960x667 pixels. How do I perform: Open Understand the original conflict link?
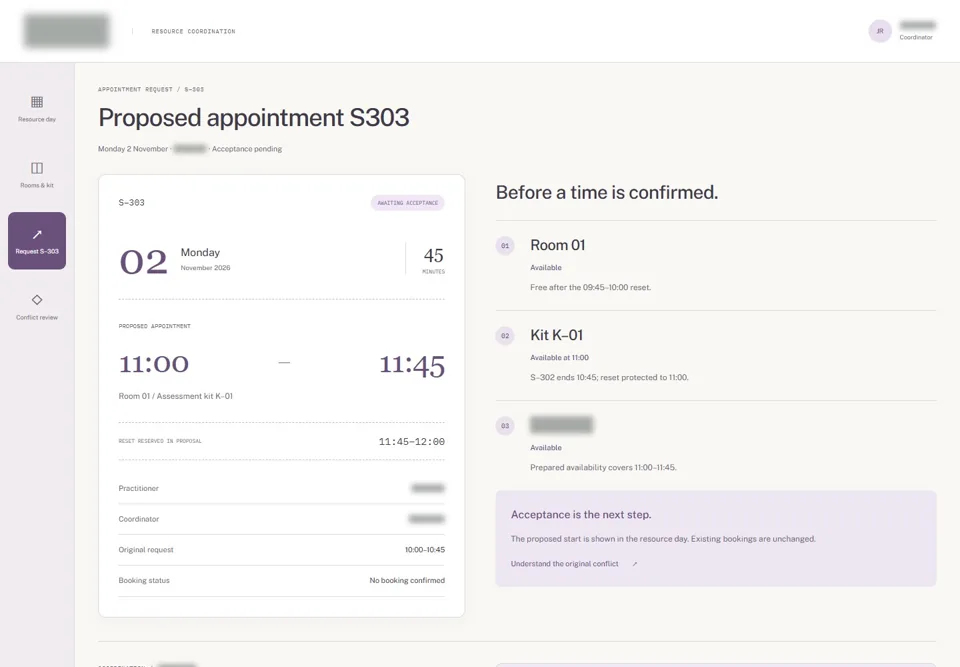(564, 564)
